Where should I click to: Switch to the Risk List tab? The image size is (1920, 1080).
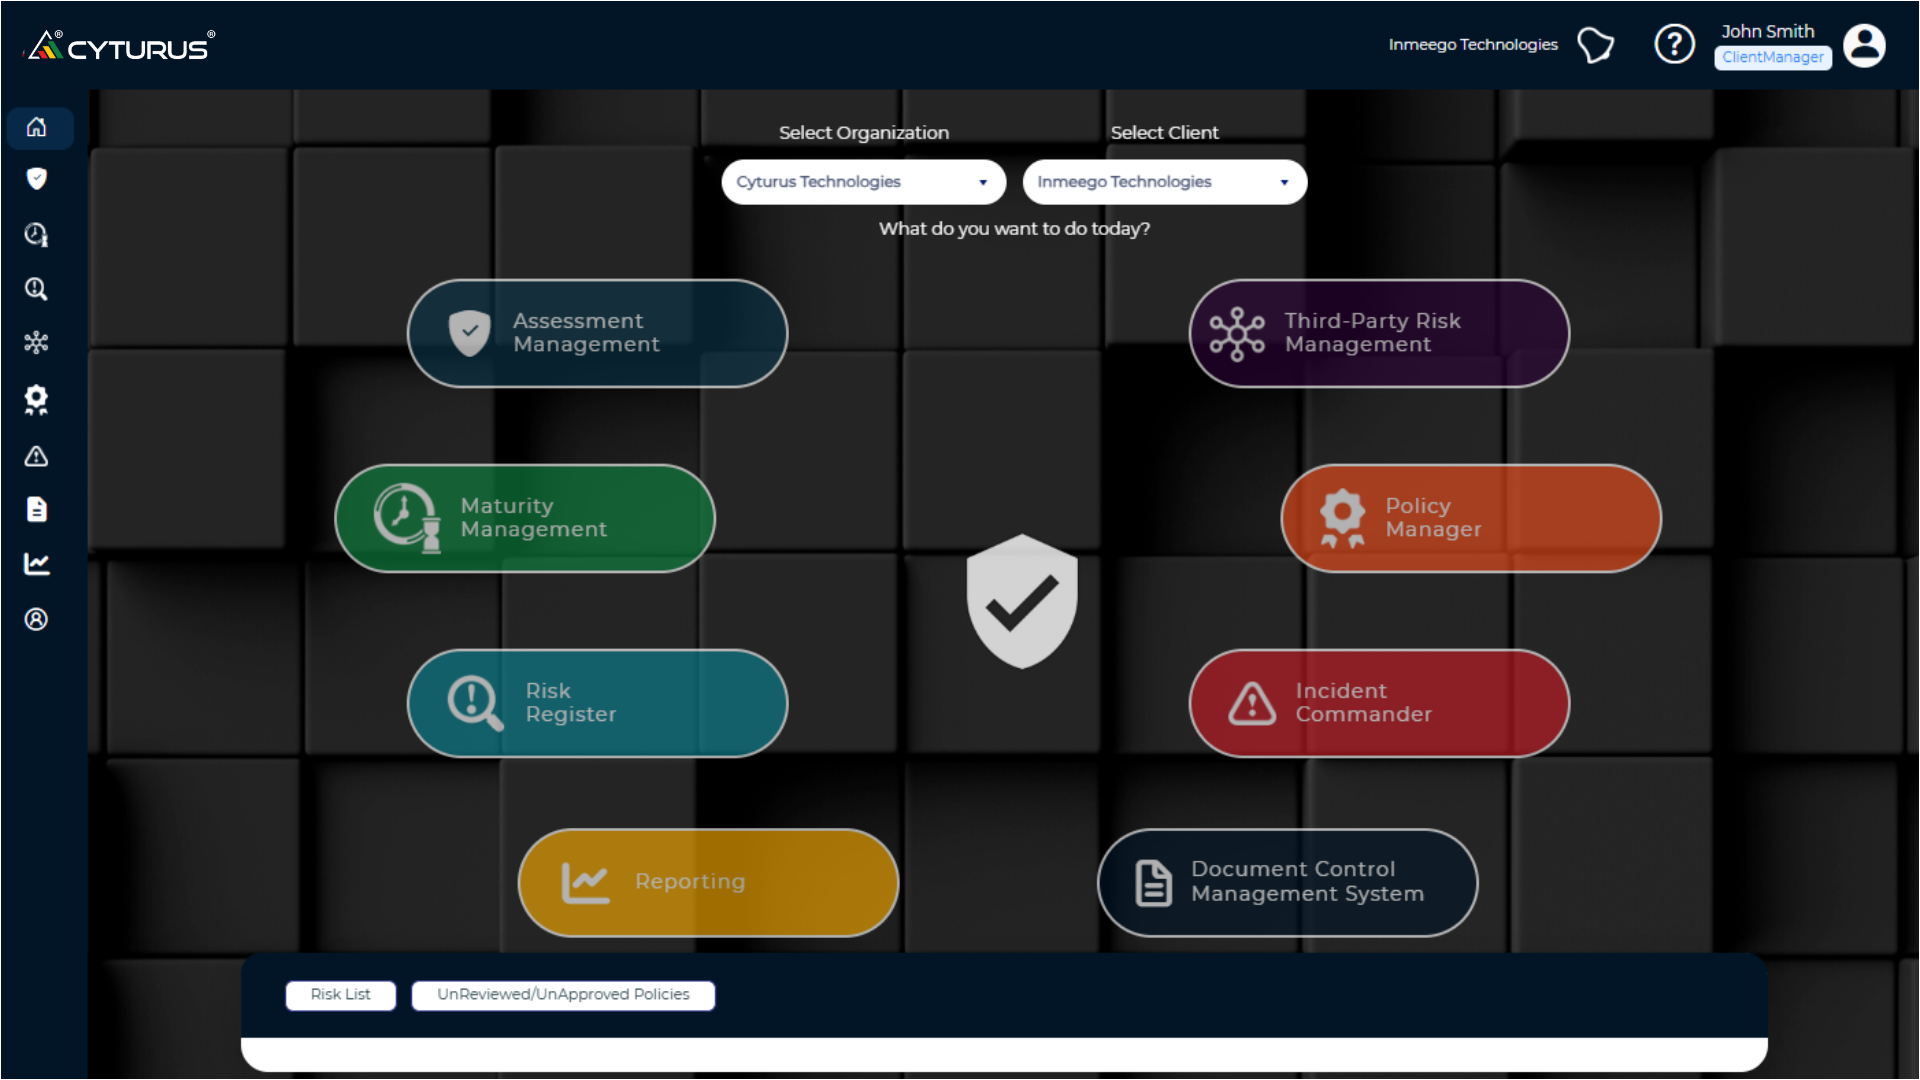click(340, 995)
